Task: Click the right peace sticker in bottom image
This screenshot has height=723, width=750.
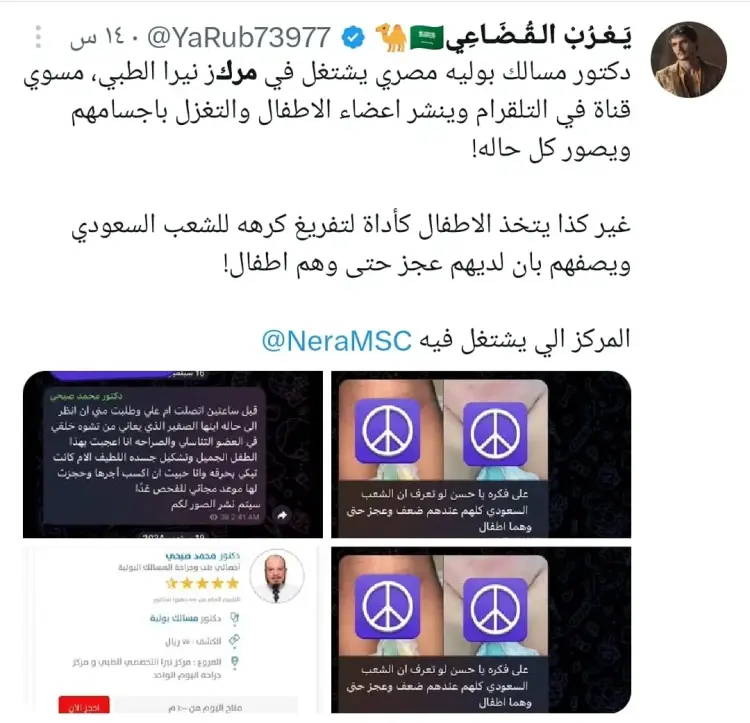Action: [496, 609]
